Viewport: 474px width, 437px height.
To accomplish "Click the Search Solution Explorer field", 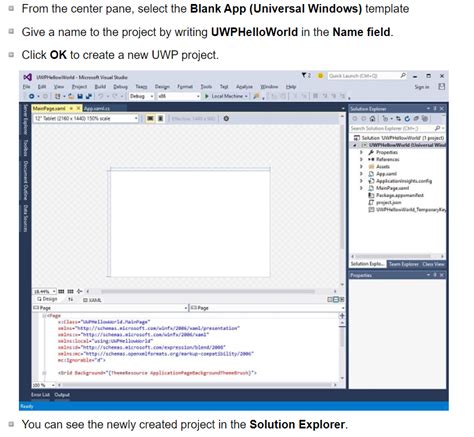I will click(392, 128).
